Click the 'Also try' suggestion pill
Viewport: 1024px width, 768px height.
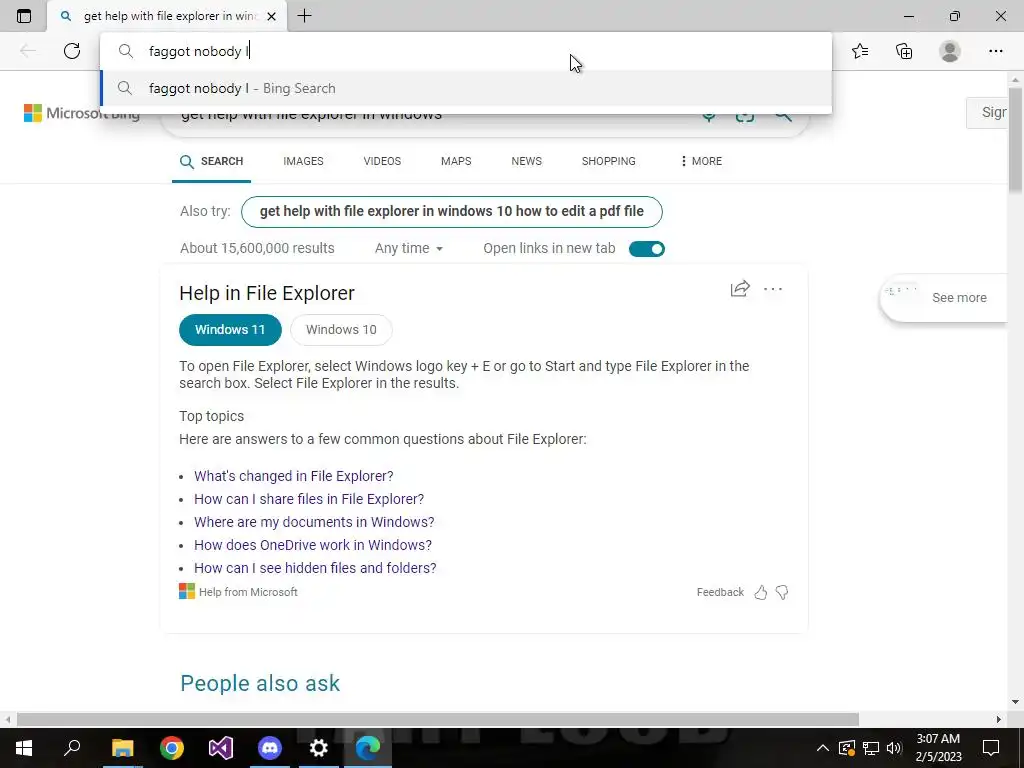pos(452,212)
